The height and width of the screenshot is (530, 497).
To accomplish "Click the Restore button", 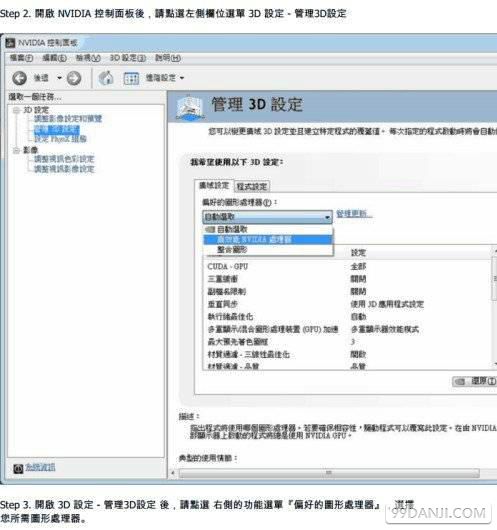I will coord(474,381).
